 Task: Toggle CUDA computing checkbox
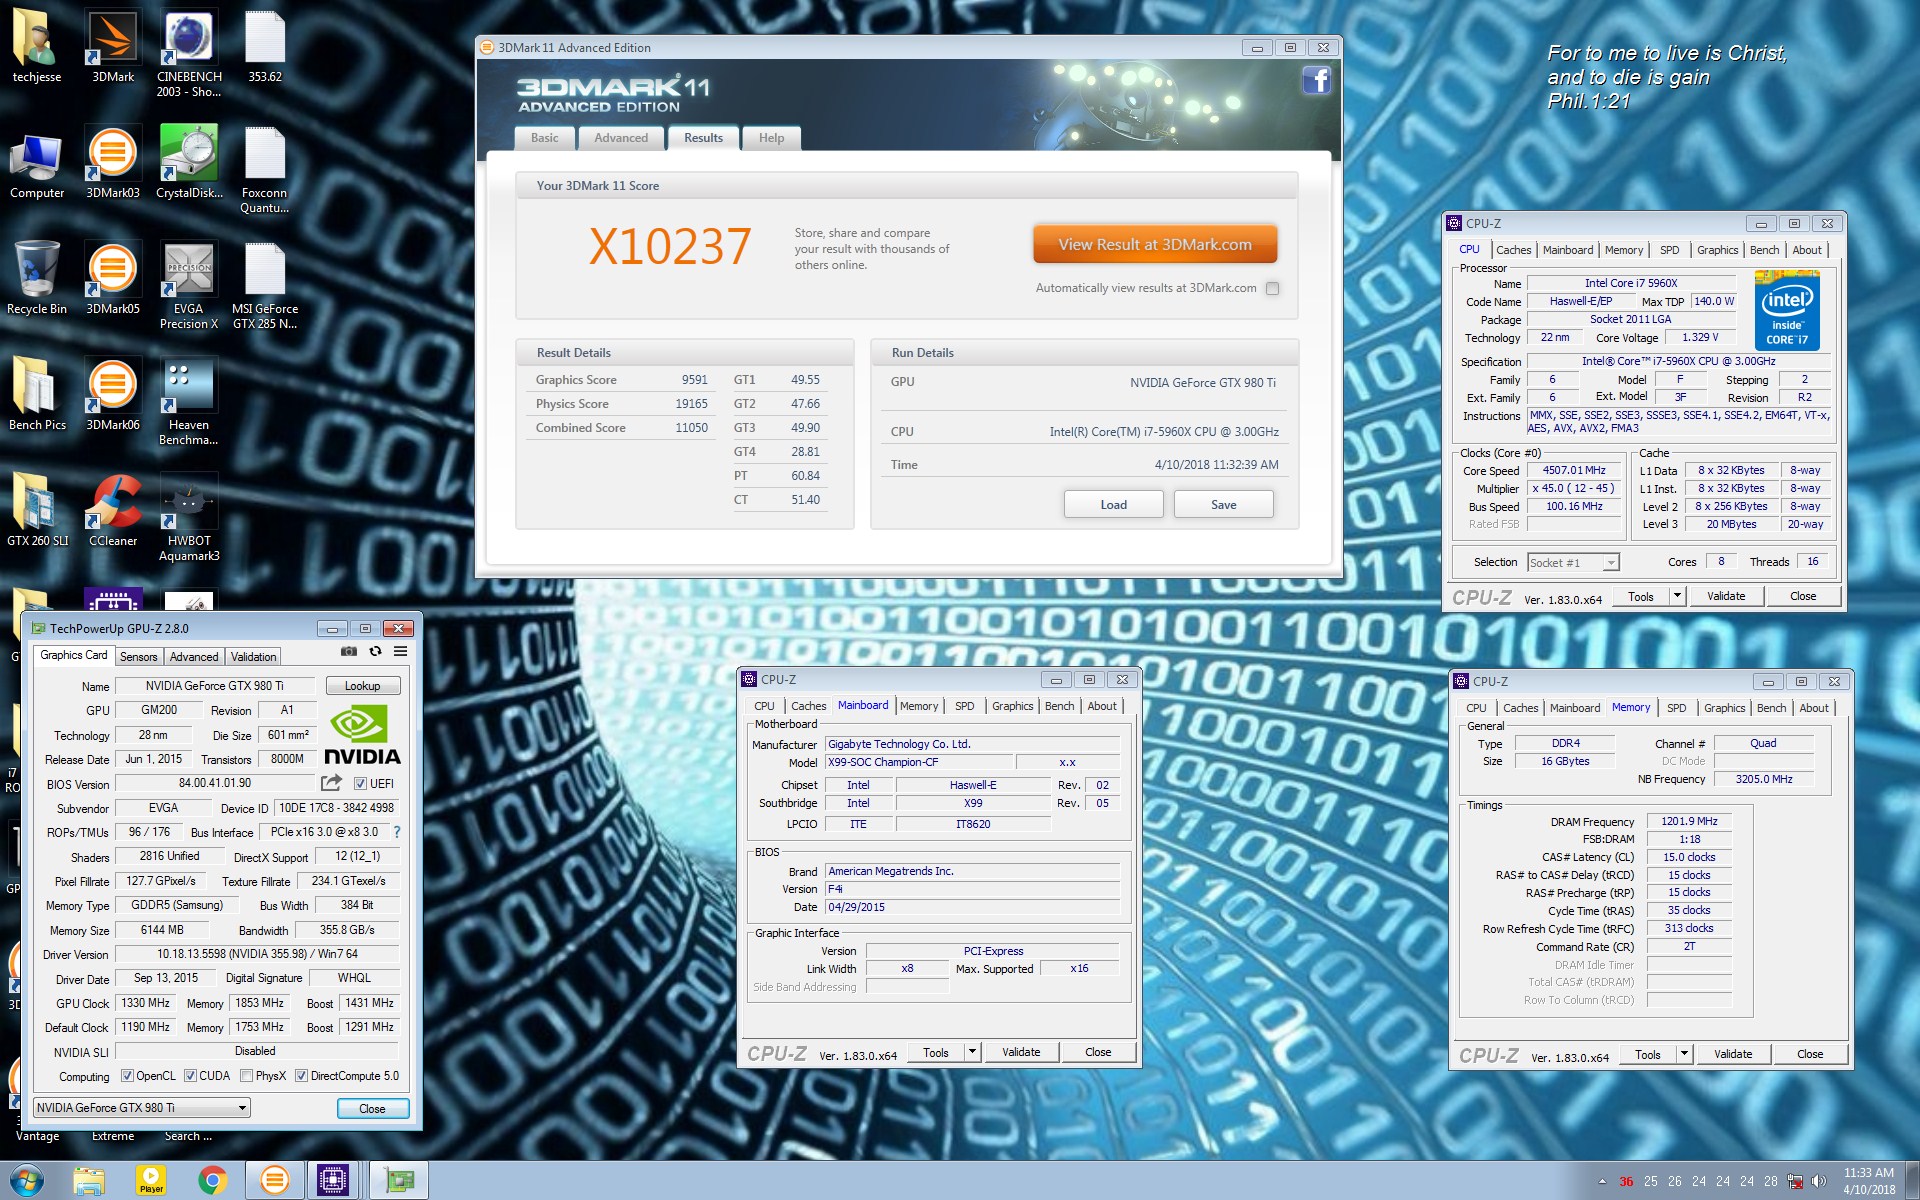click(x=190, y=1076)
